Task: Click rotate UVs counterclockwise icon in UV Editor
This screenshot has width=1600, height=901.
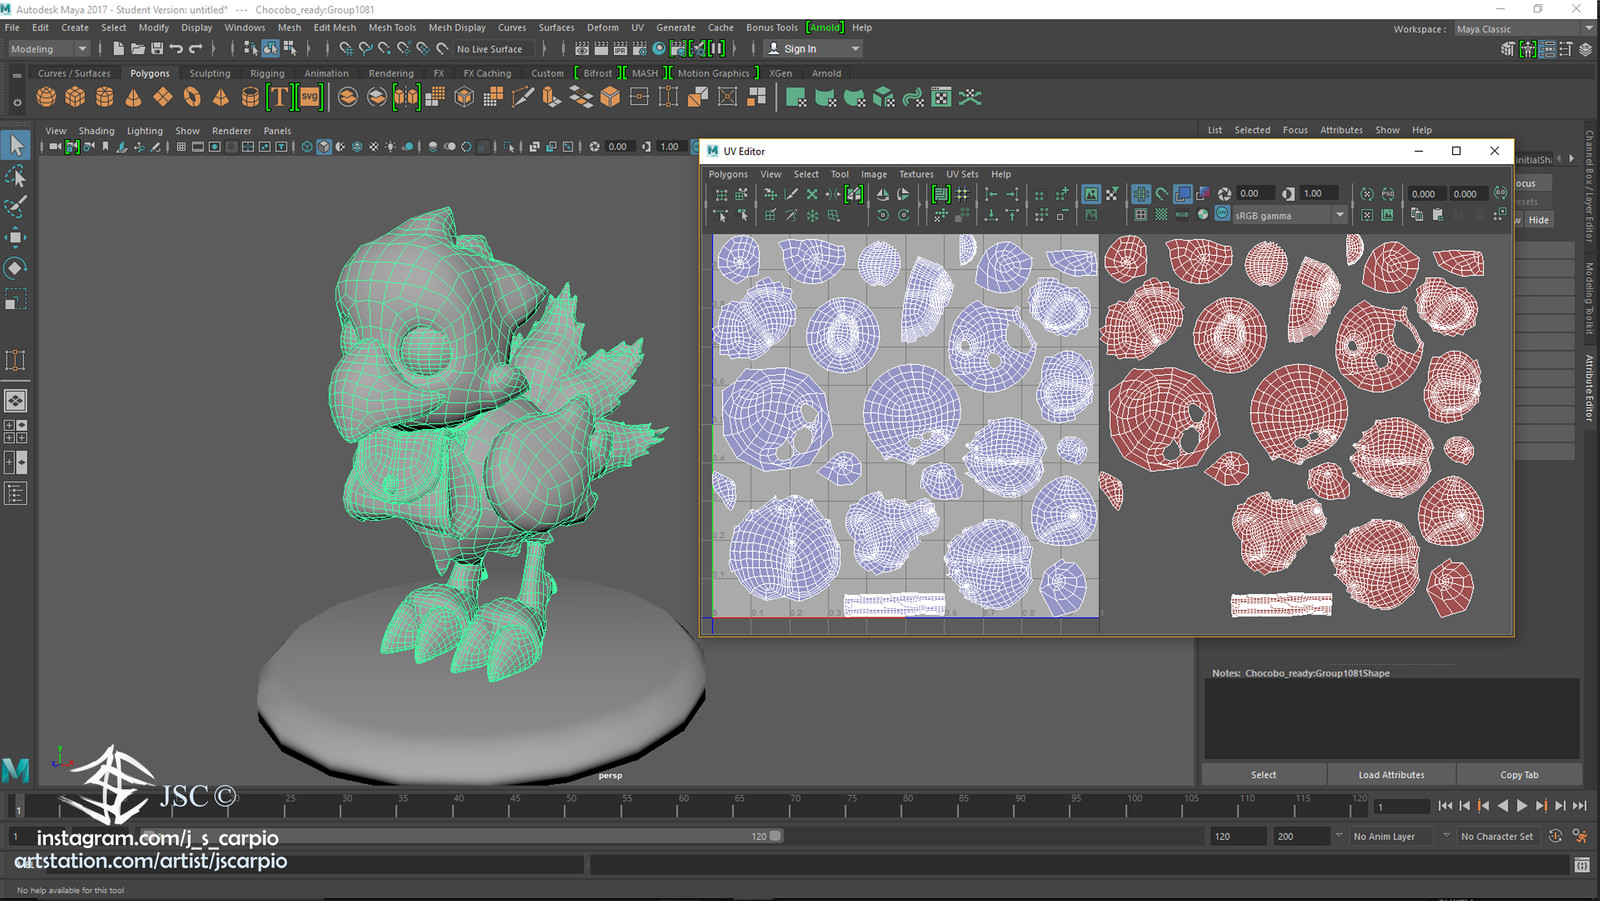Action: [x=882, y=215]
